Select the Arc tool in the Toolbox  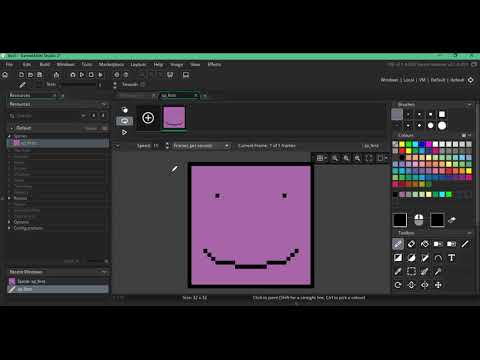(x=438, y=258)
